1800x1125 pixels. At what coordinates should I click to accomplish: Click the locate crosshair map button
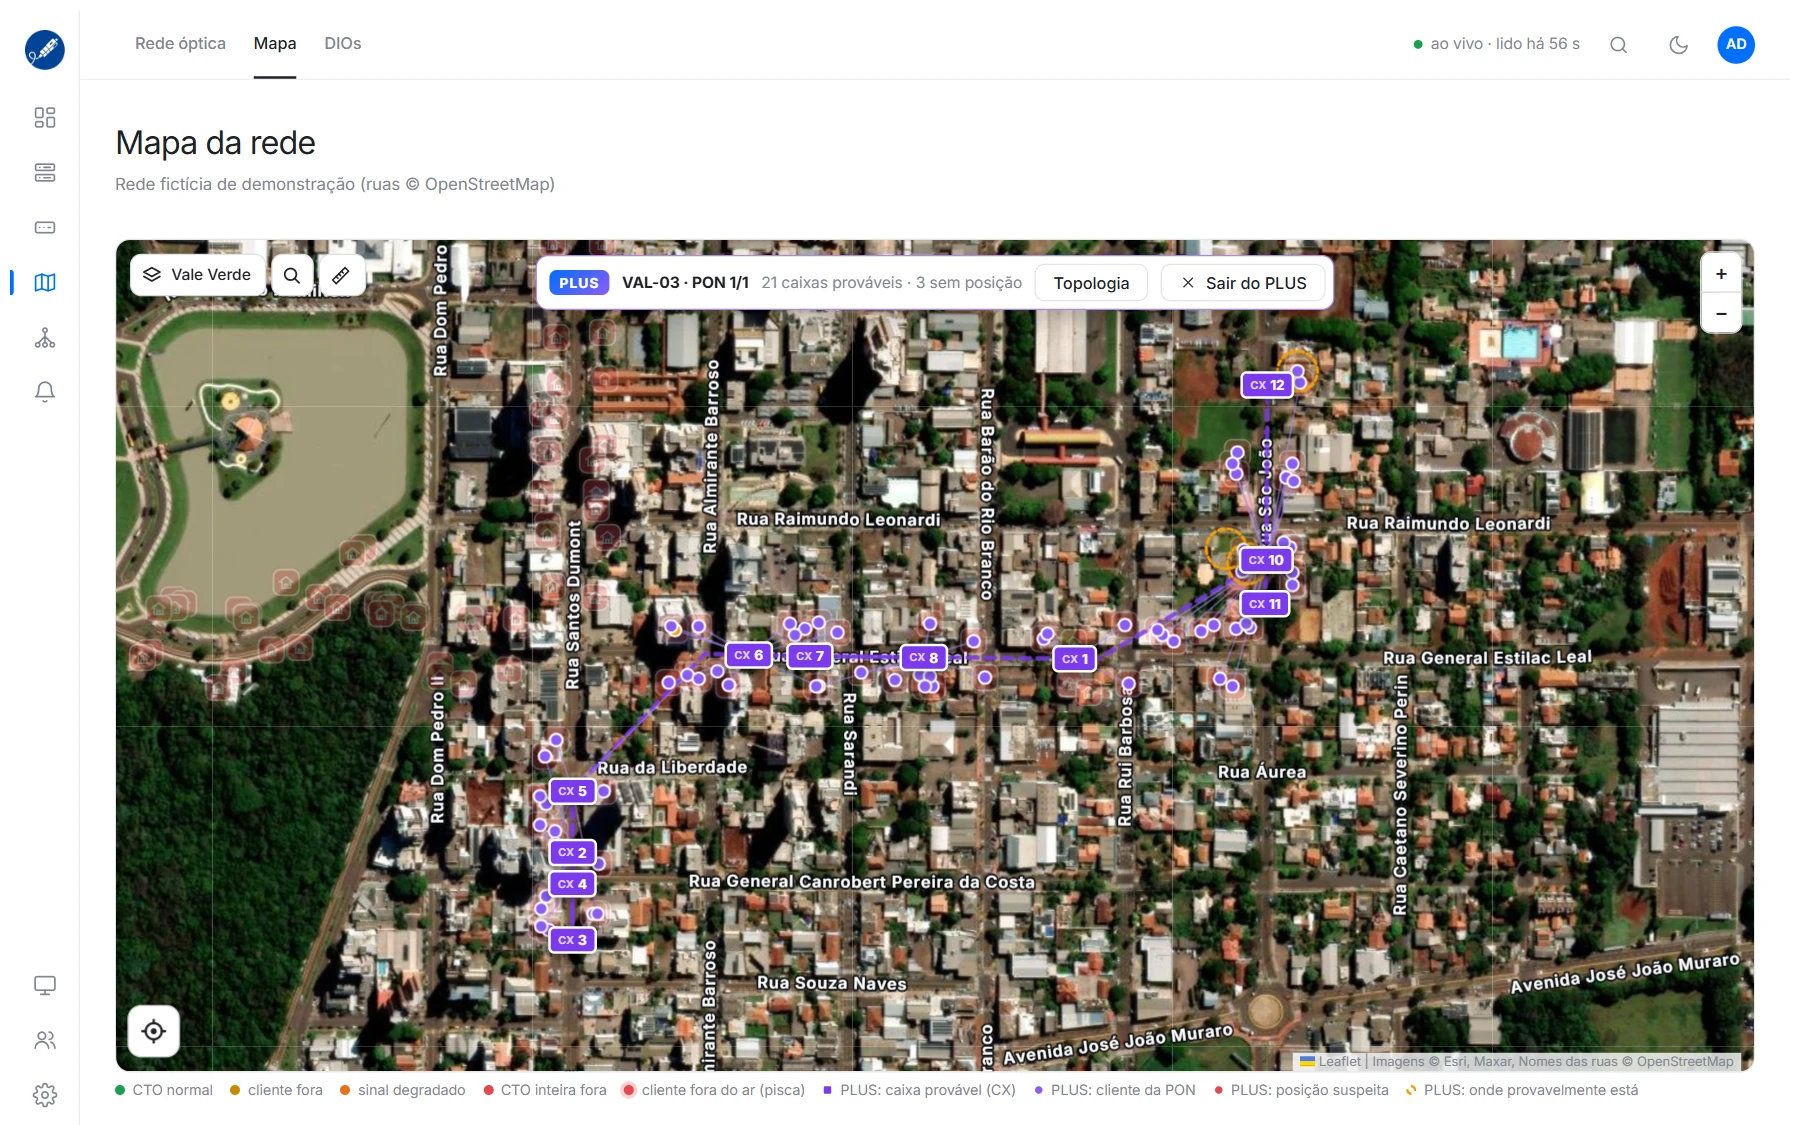pos(154,1031)
